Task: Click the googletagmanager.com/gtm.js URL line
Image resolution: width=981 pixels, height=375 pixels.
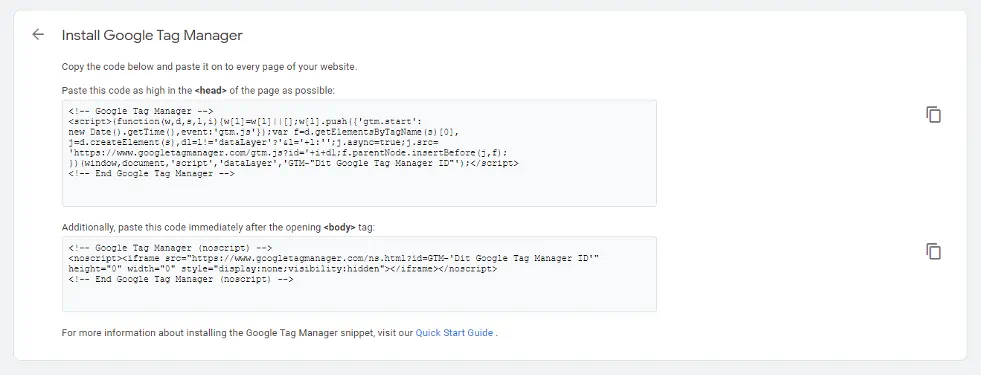Action: tap(288, 153)
